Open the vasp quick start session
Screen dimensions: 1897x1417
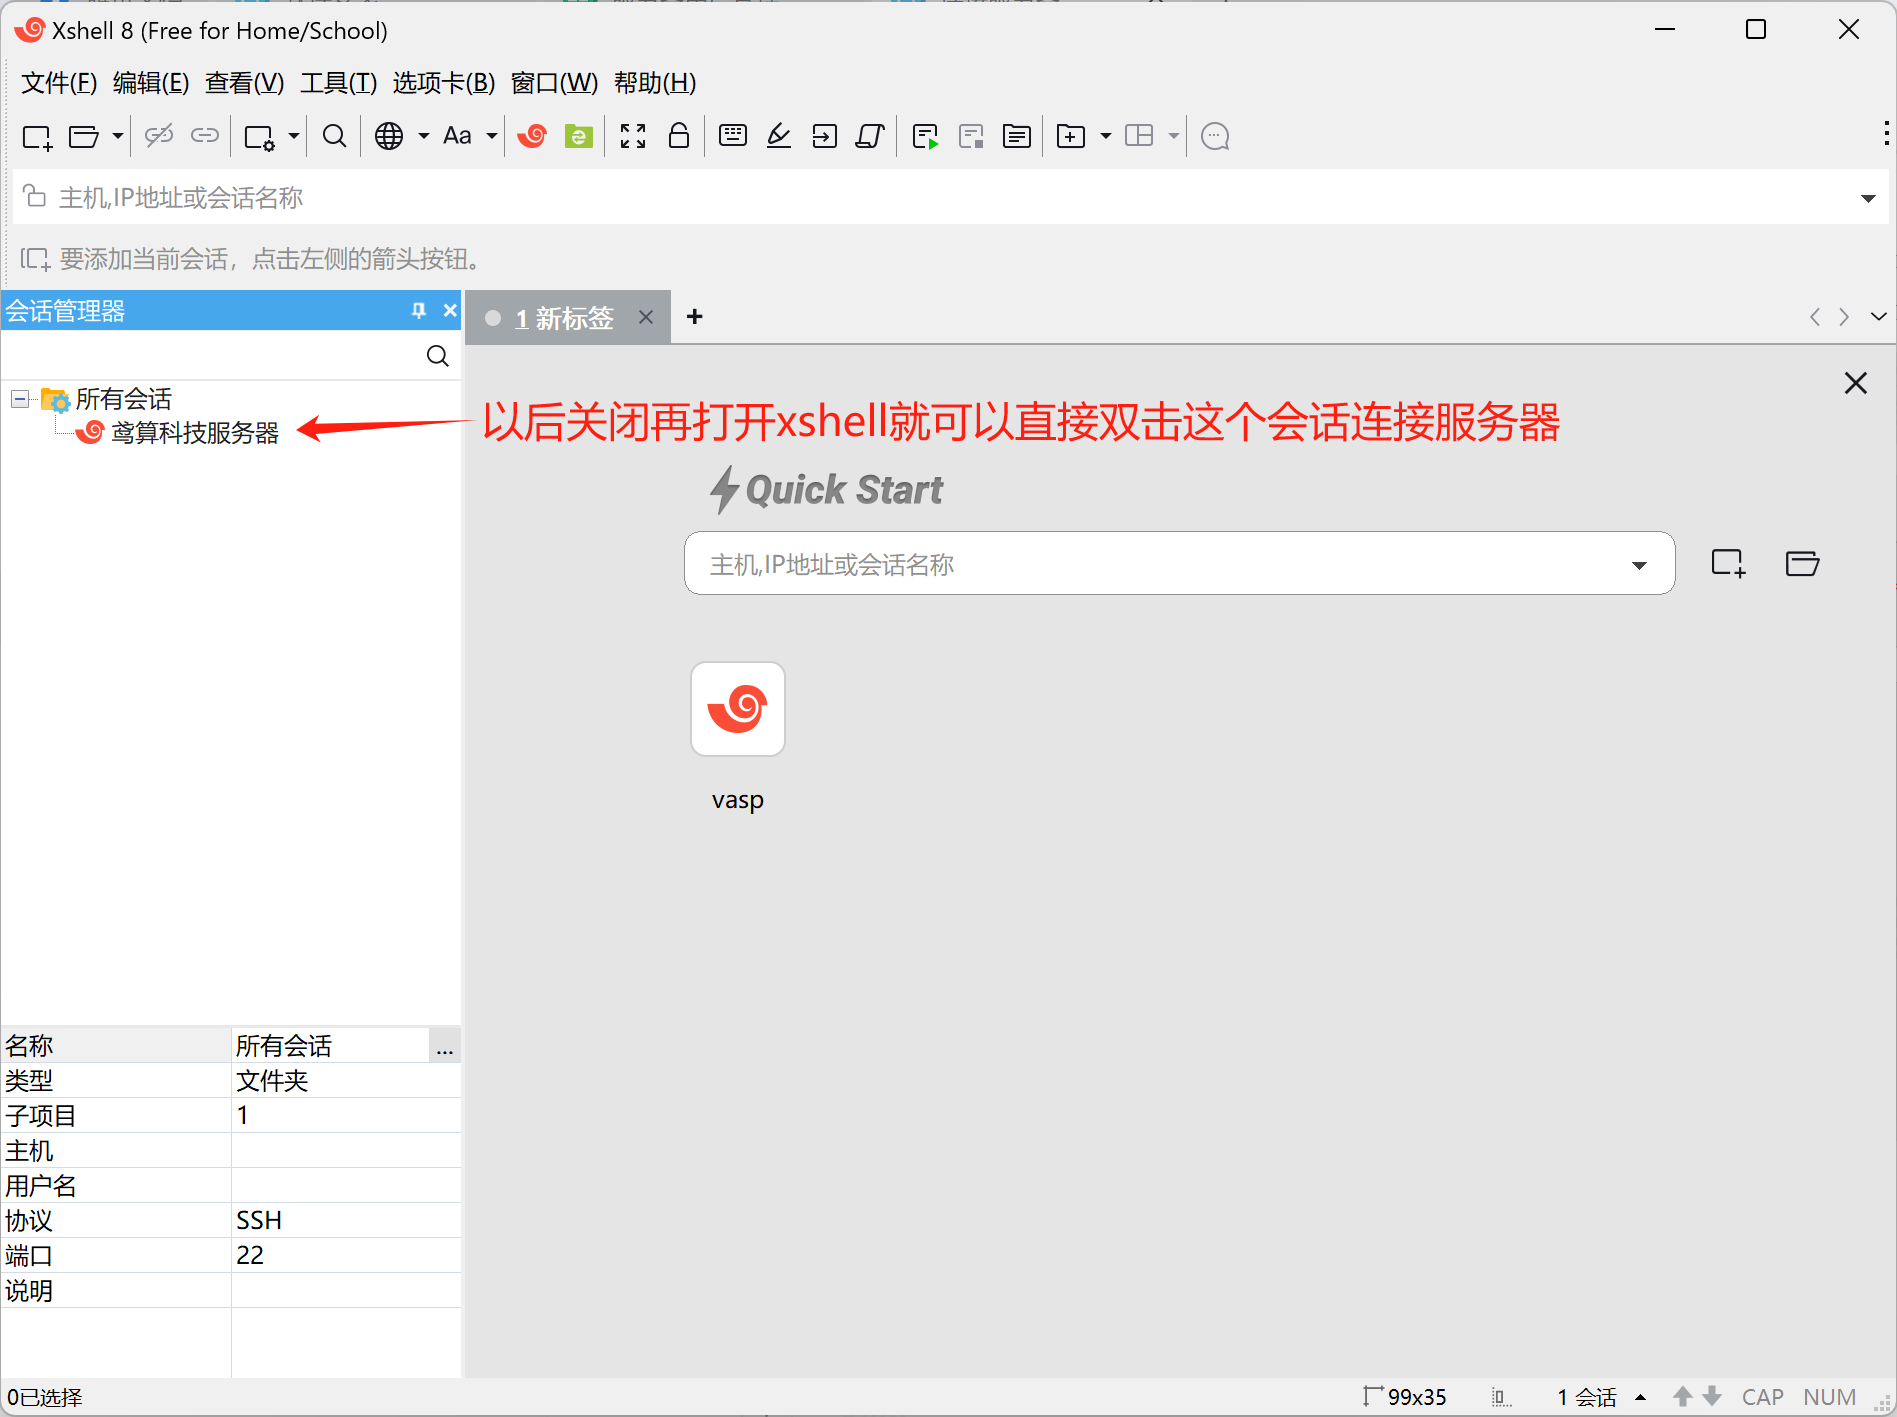[x=737, y=709]
